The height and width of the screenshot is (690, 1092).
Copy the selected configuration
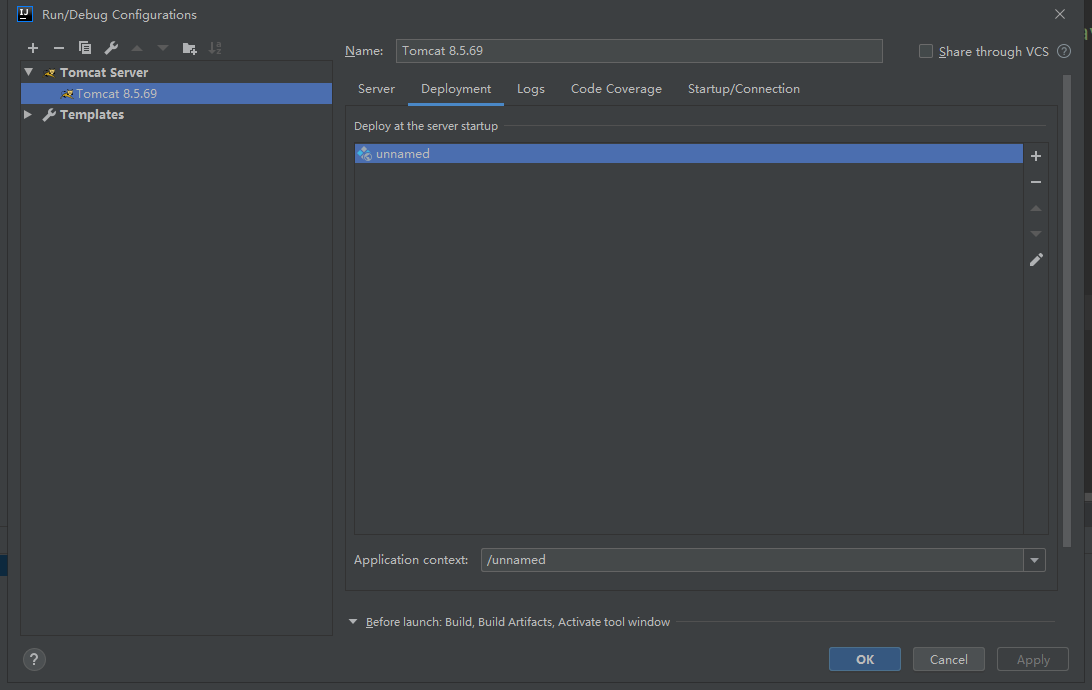pyautogui.click(x=85, y=48)
